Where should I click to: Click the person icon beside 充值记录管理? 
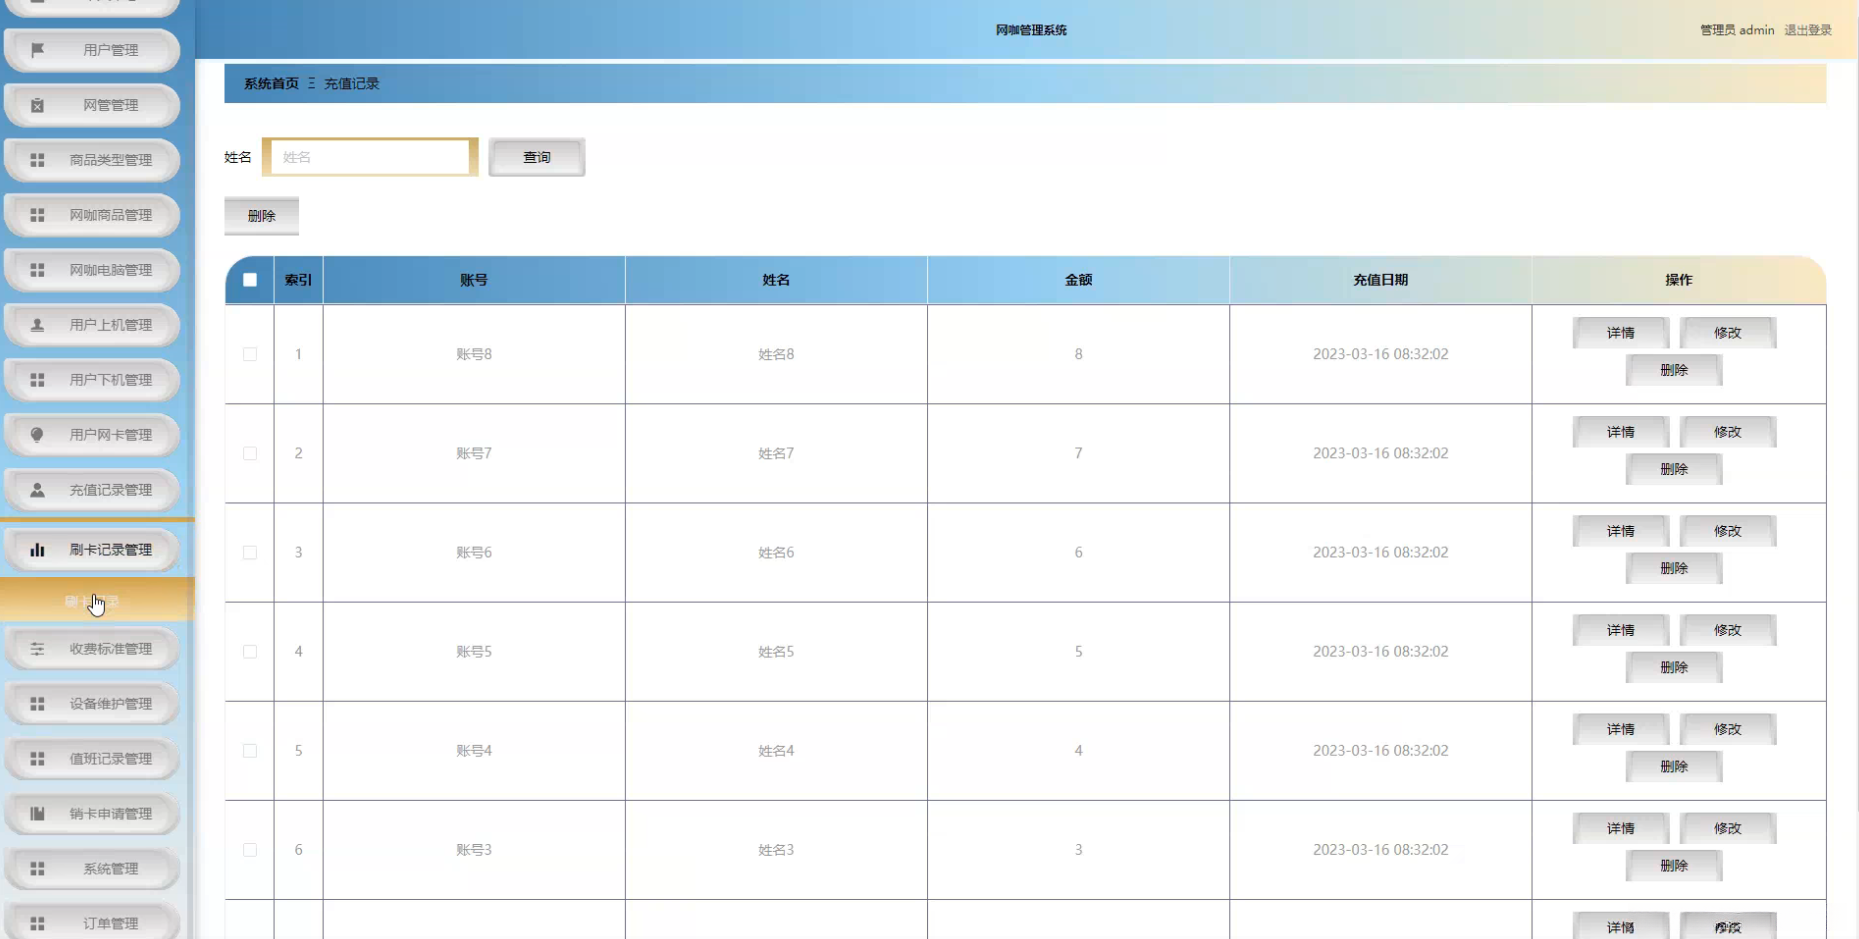(37, 490)
